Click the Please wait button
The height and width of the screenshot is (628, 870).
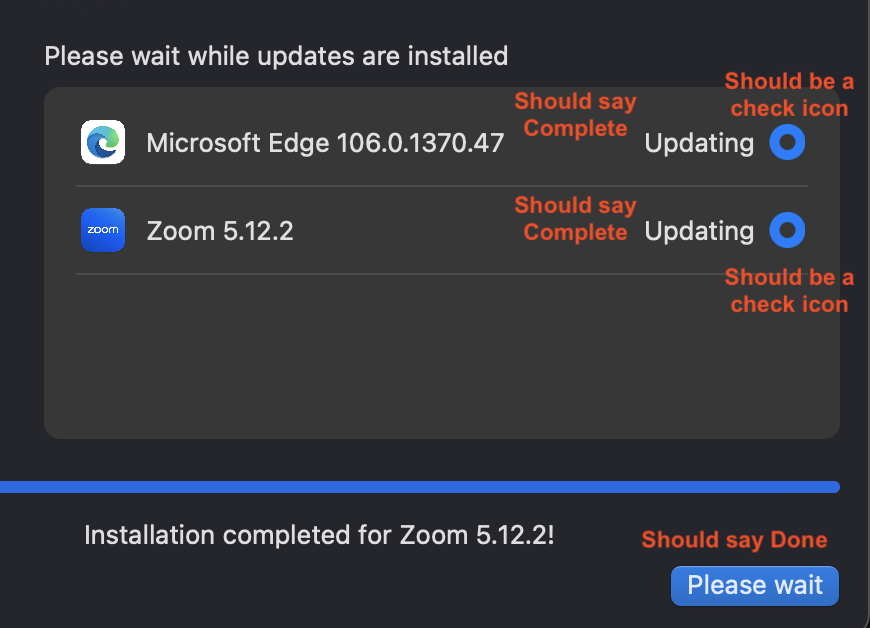(x=754, y=586)
